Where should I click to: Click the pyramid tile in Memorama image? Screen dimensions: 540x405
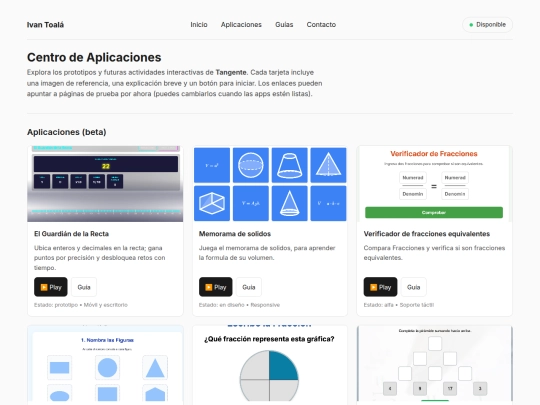click(x=328, y=165)
